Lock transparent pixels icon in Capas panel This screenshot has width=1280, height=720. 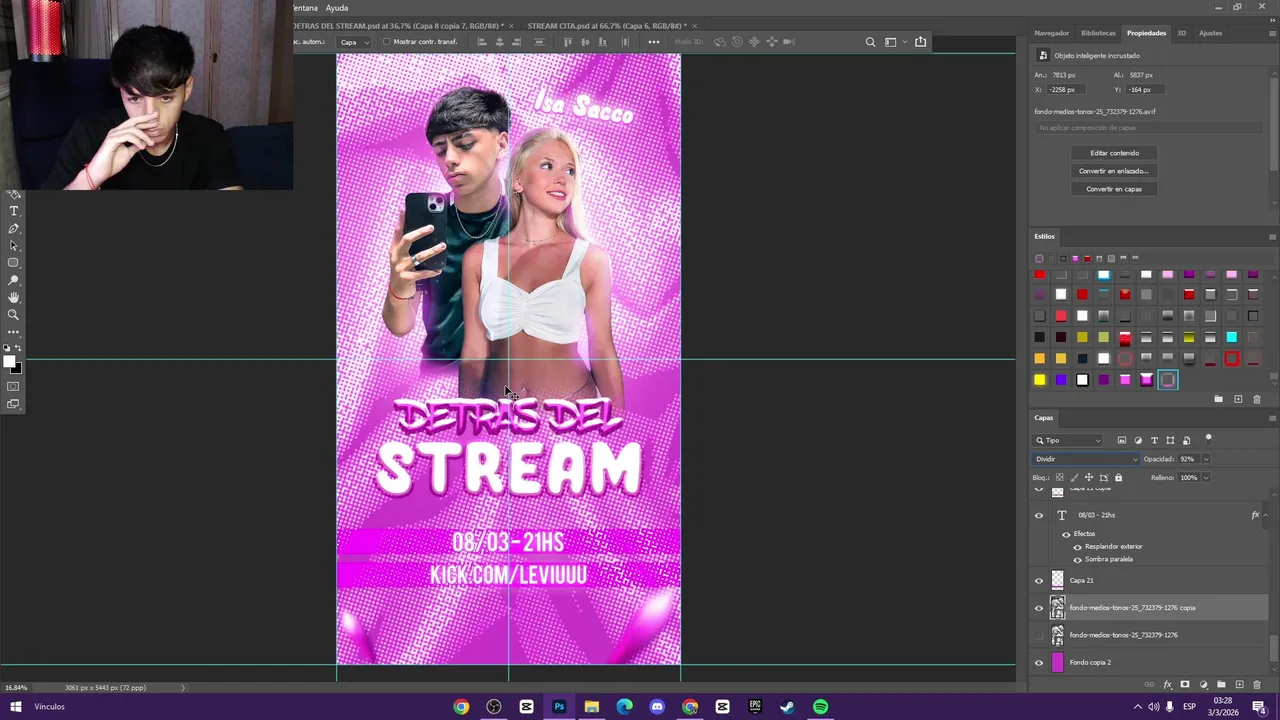click(x=1060, y=477)
